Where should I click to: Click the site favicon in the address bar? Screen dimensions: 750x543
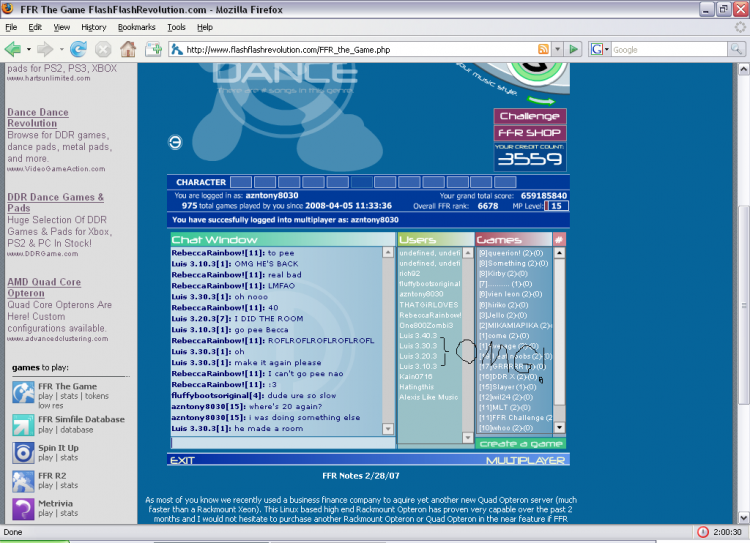177,49
